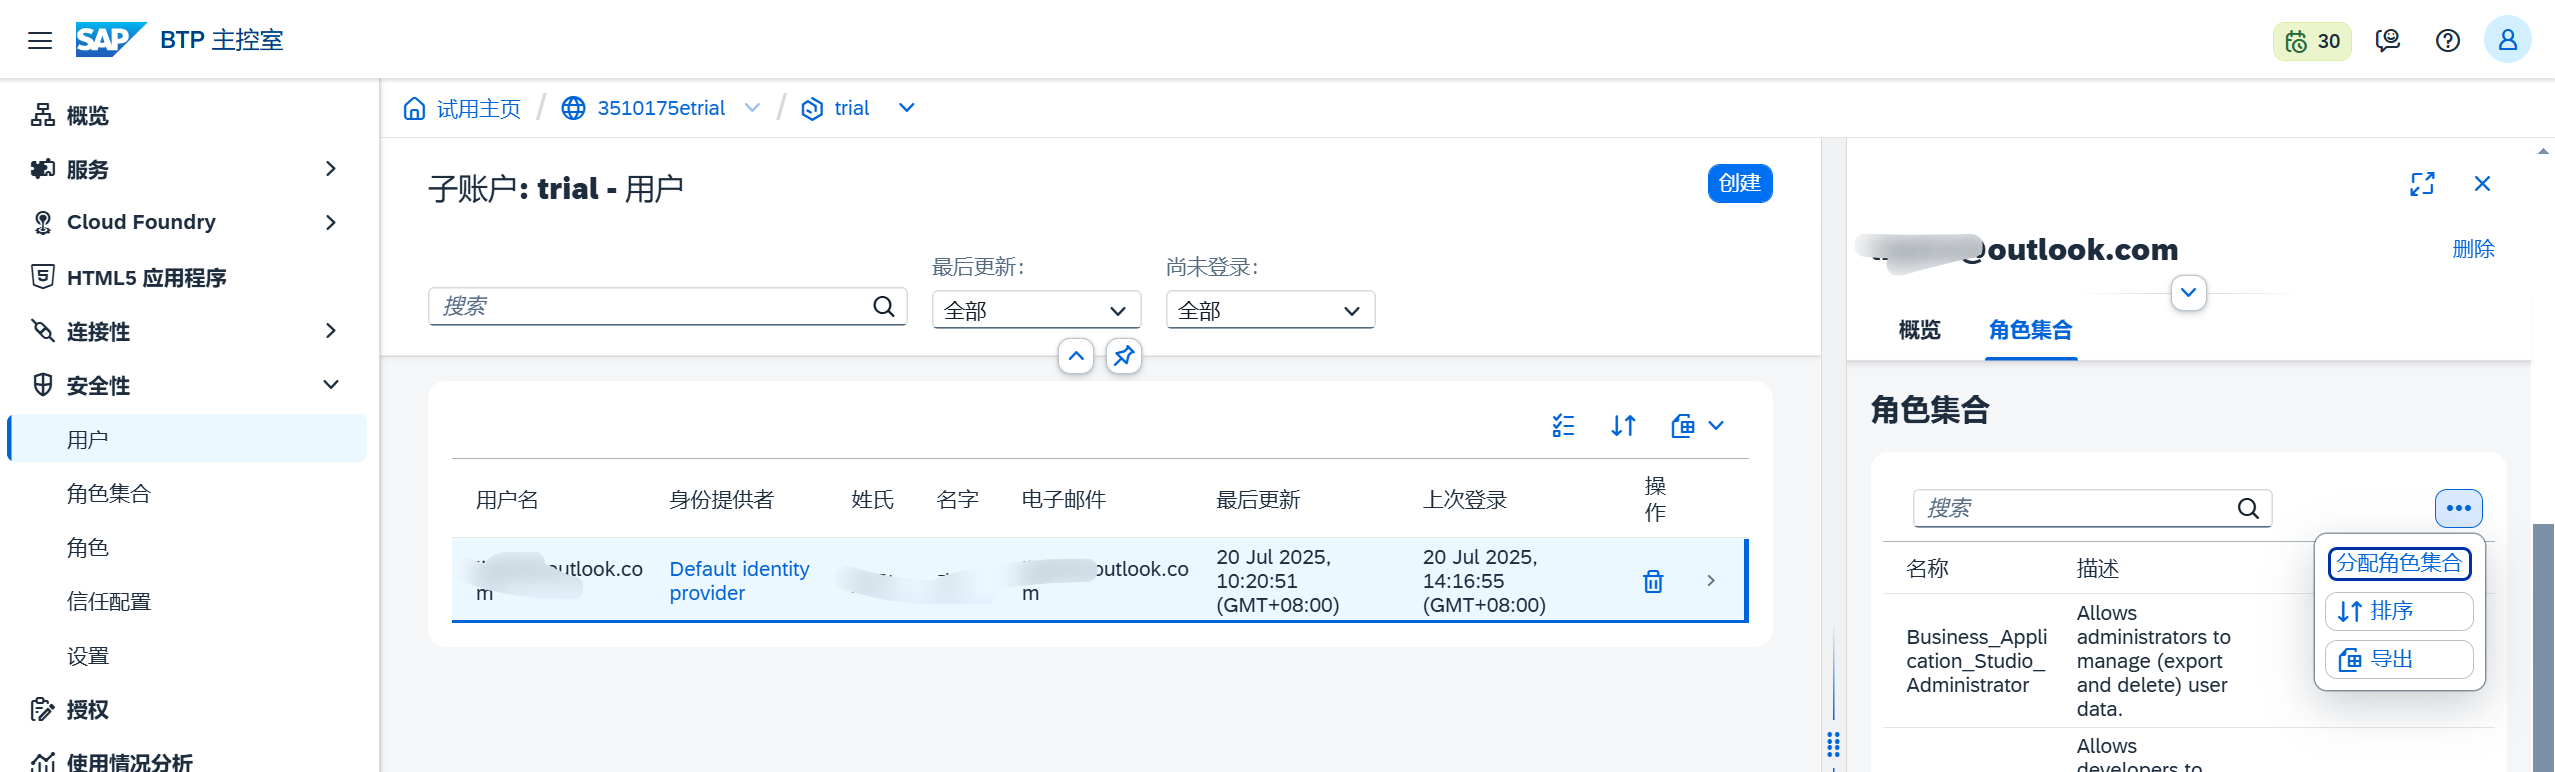This screenshot has height=772, width=2555.
Task: Click the users table export icon
Action: [x=1683, y=426]
